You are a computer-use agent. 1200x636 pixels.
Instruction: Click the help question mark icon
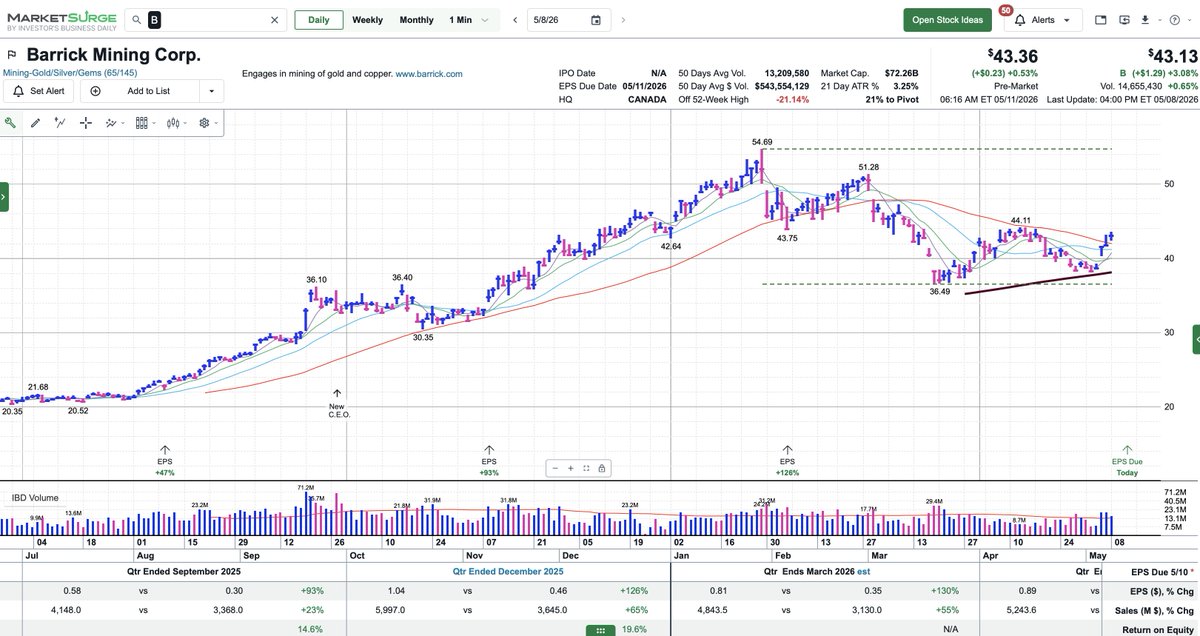pyautogui.click(x=1175, y=20)
